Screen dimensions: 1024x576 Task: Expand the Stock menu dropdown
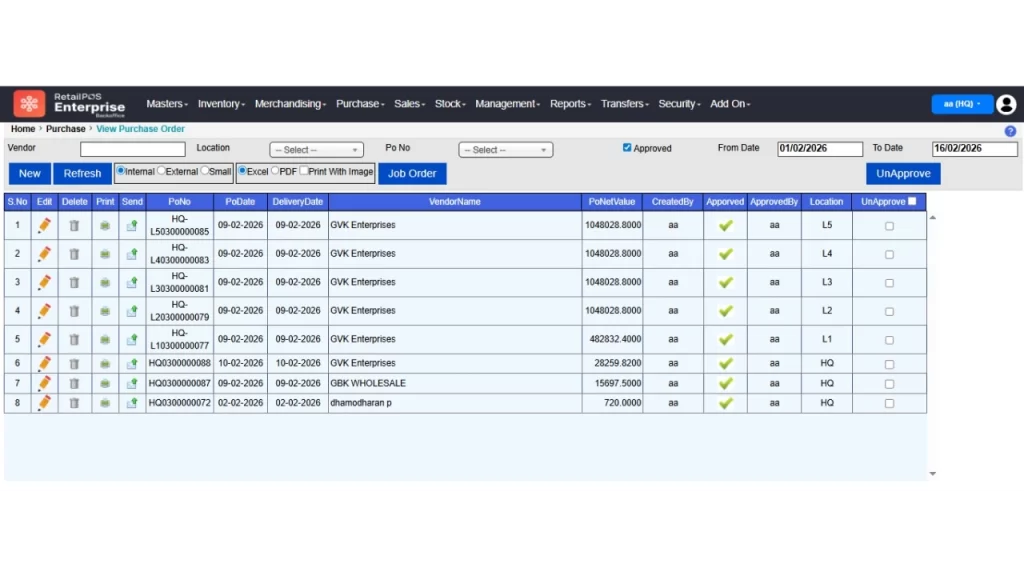coord(451,104)
